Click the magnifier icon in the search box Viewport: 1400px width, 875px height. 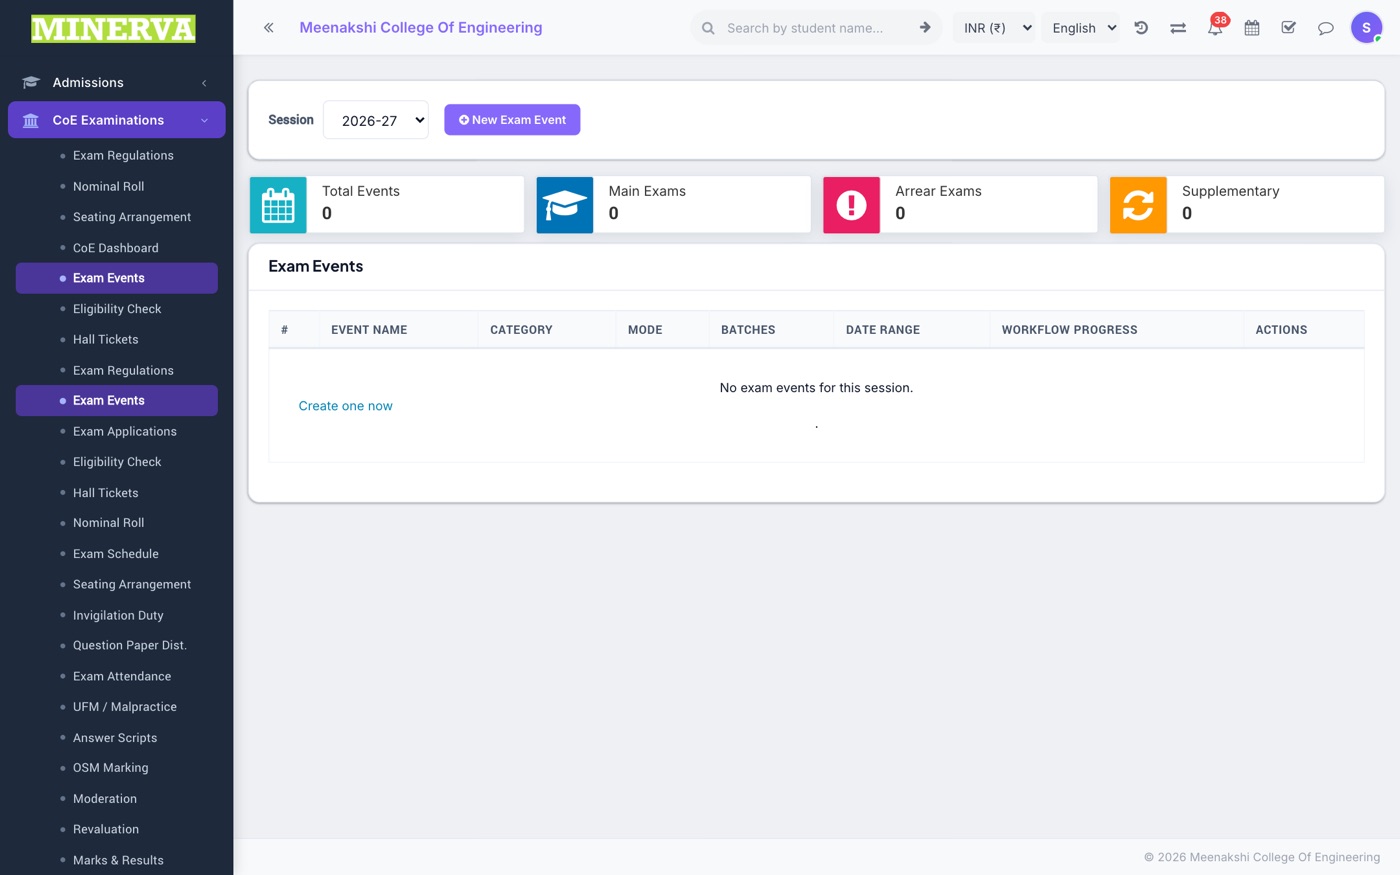click(708, 28)
